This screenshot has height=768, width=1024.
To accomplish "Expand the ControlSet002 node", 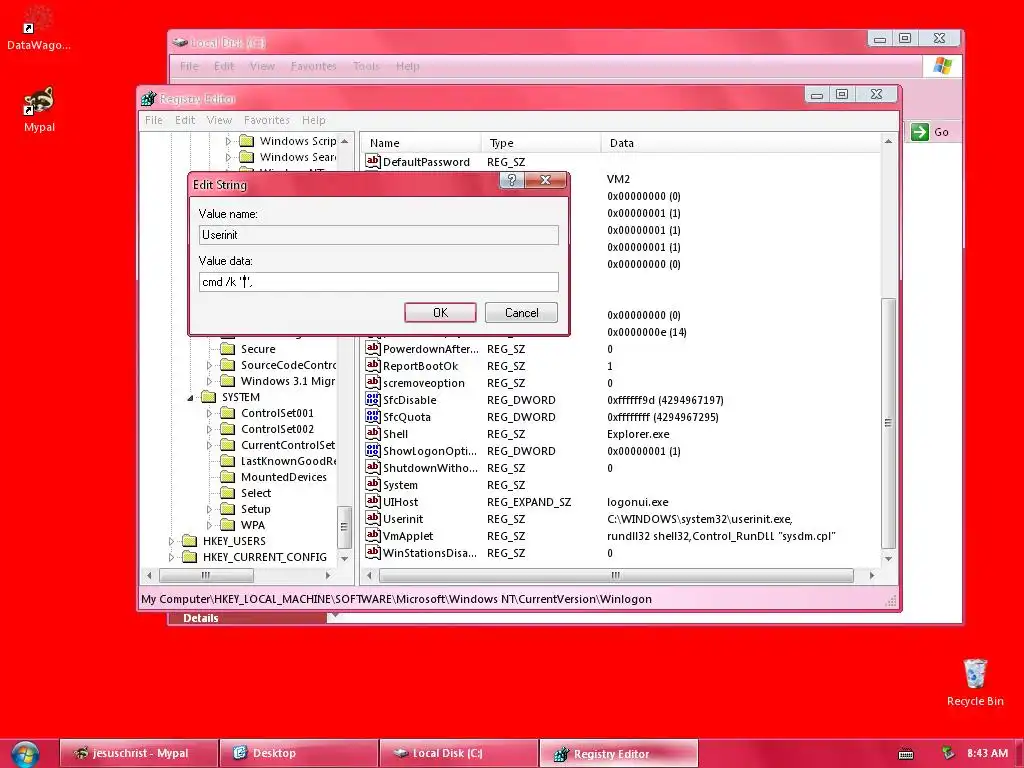I will (209, 429).
